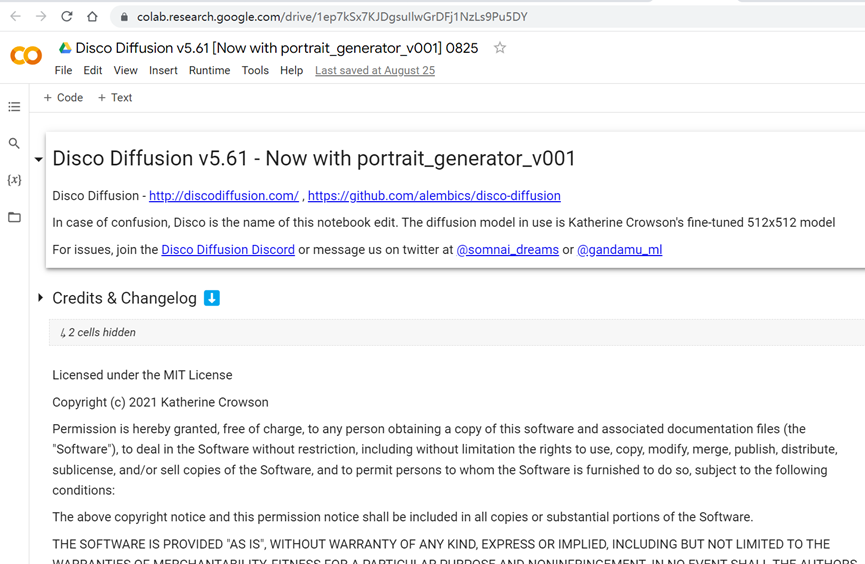Click the 'In case of confusion' paragraph
The height and width of the screenshot is (564, 865).
(444, 223)
